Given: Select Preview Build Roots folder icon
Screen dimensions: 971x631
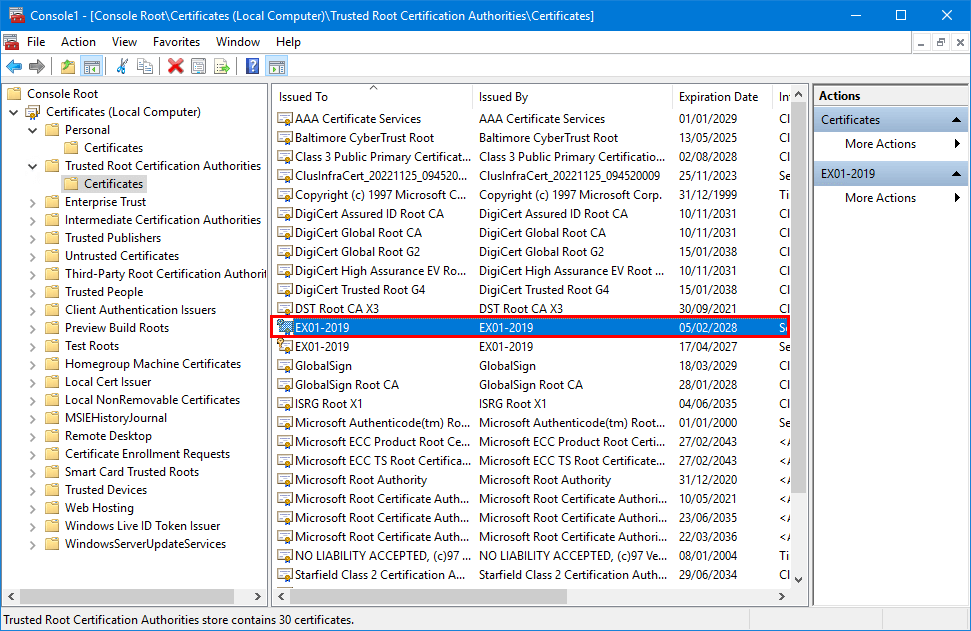Looking at the screenshot, I should coord(53,328).
